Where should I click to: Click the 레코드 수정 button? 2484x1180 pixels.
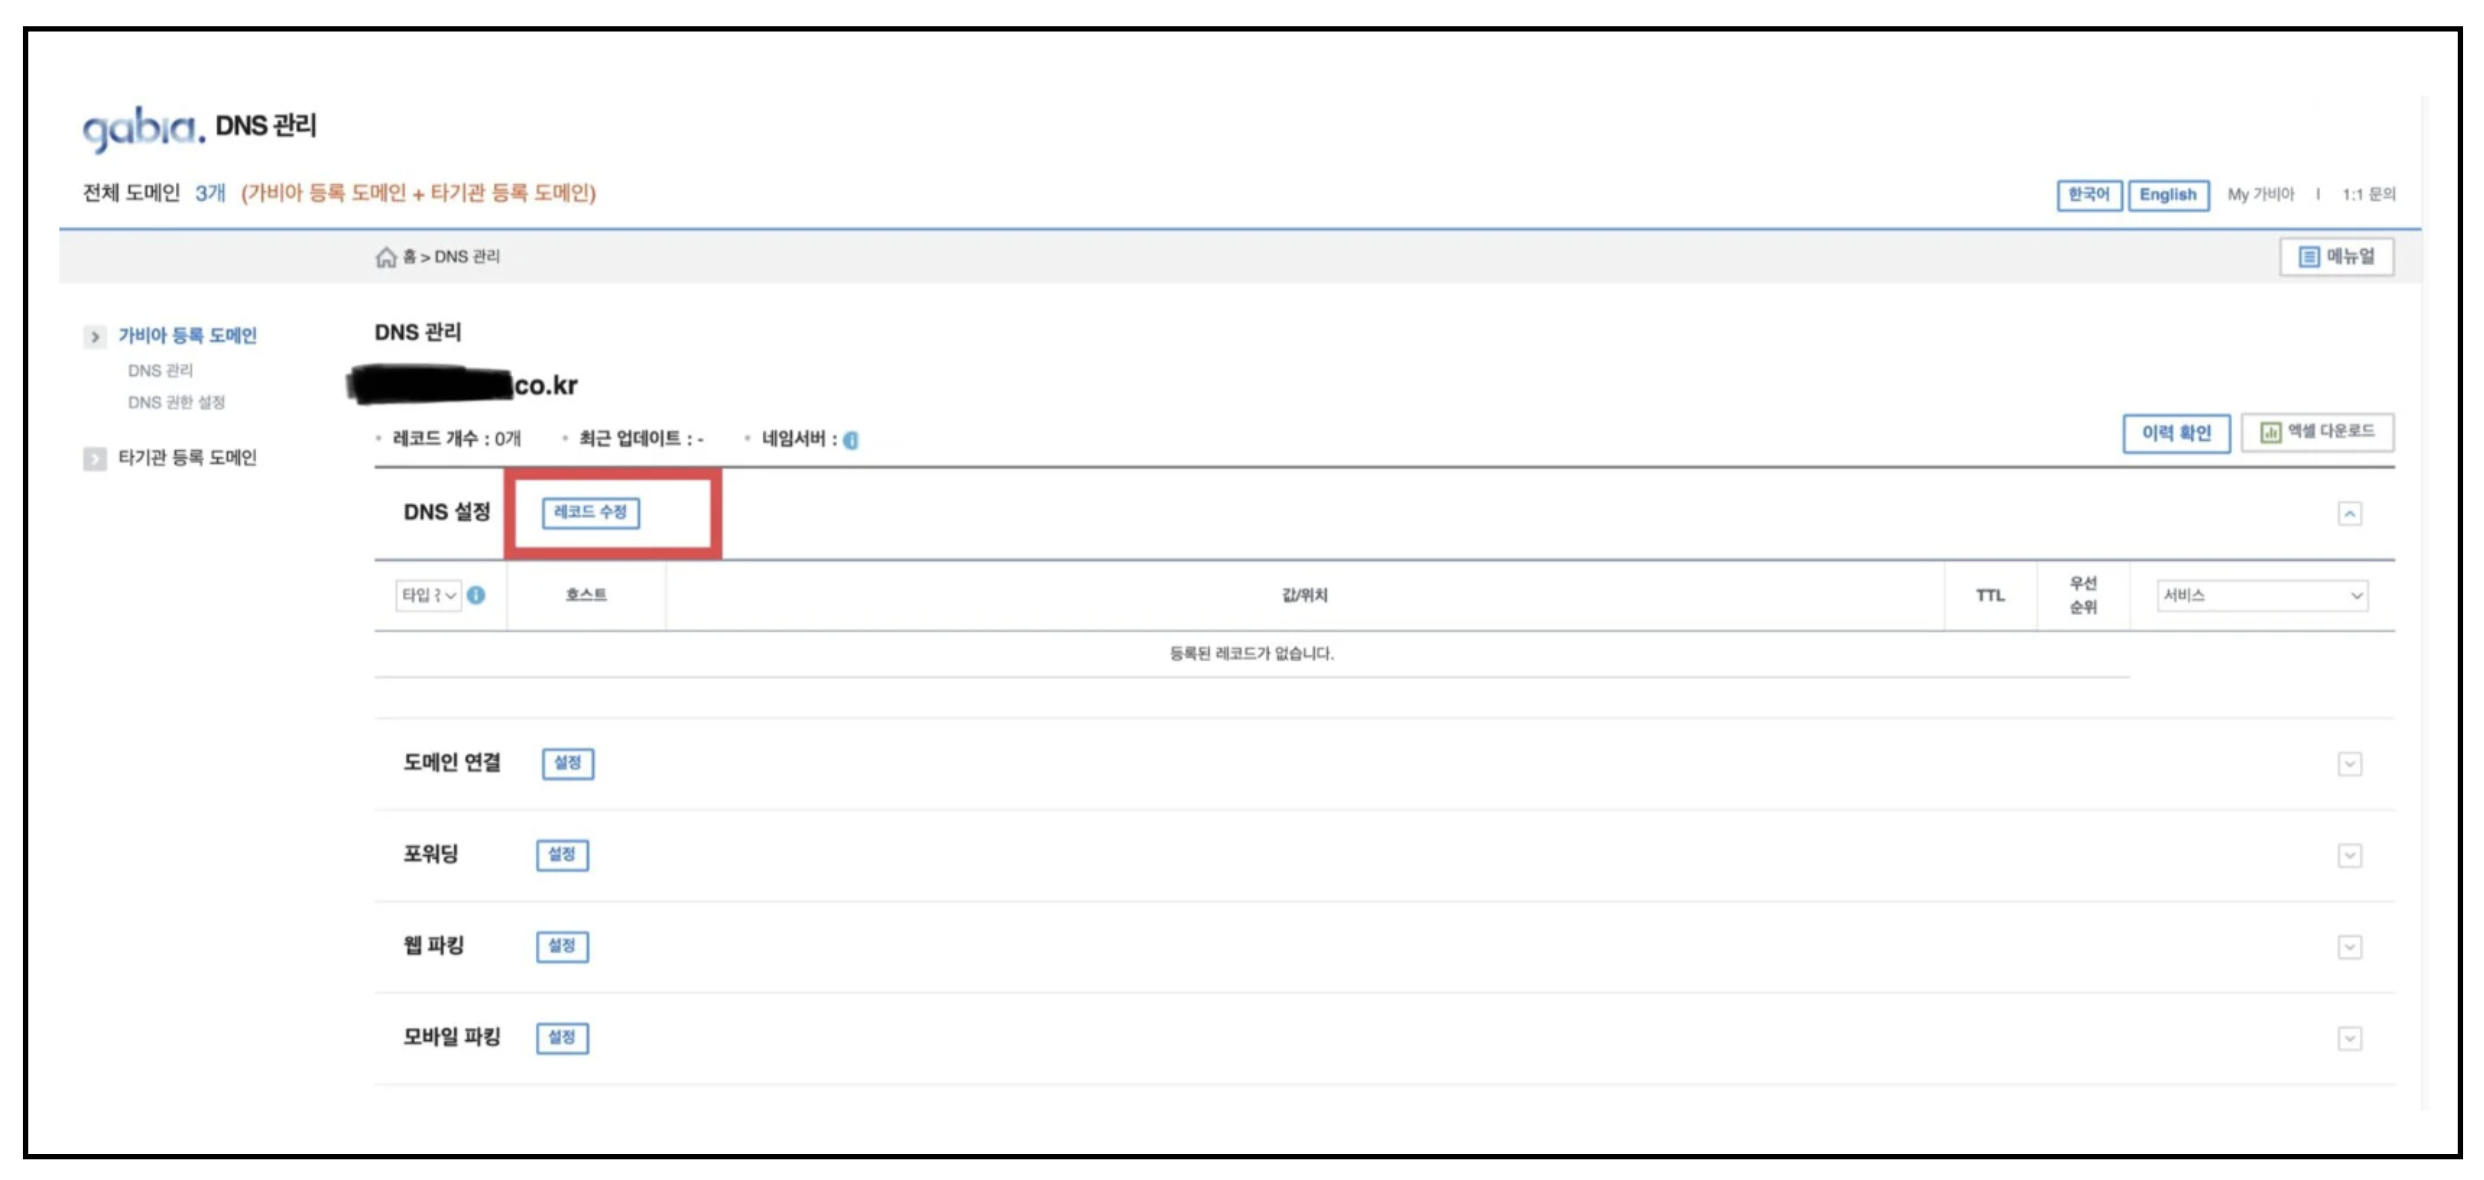[590, 513]
